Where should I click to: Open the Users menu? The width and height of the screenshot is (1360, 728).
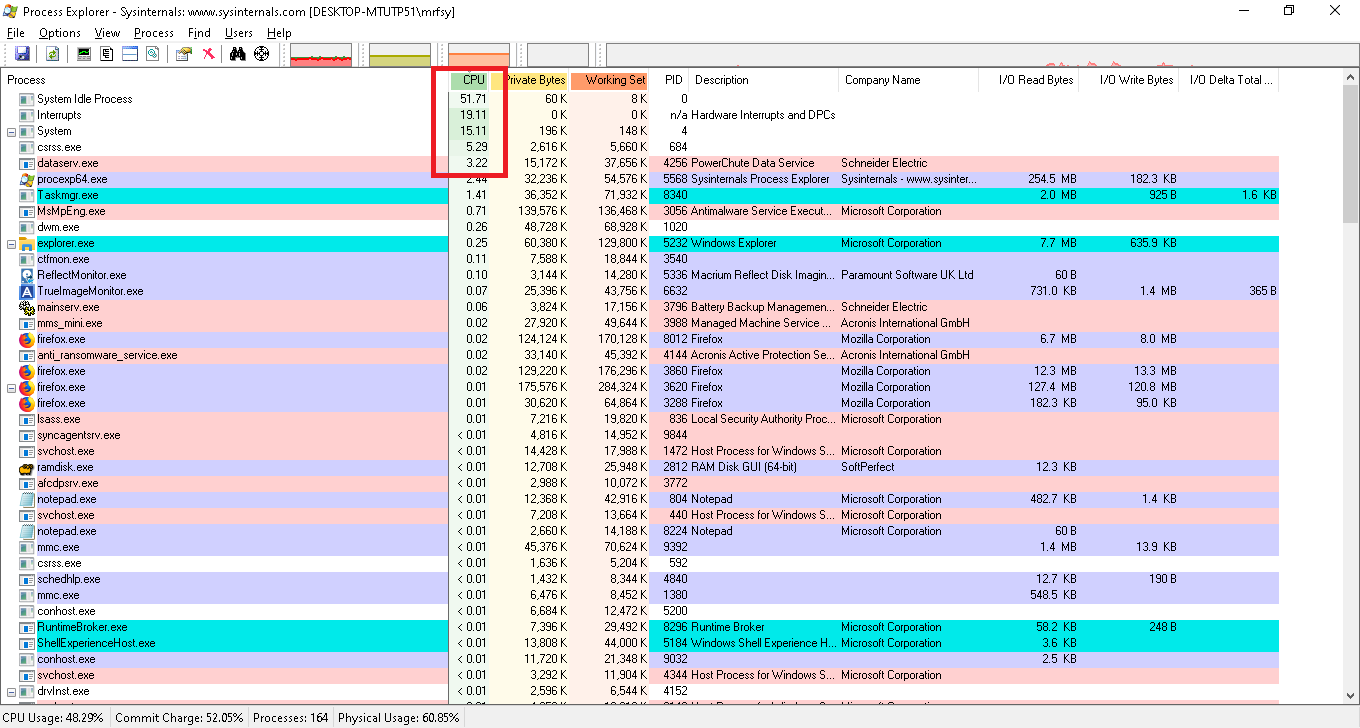tap(239, 32)
